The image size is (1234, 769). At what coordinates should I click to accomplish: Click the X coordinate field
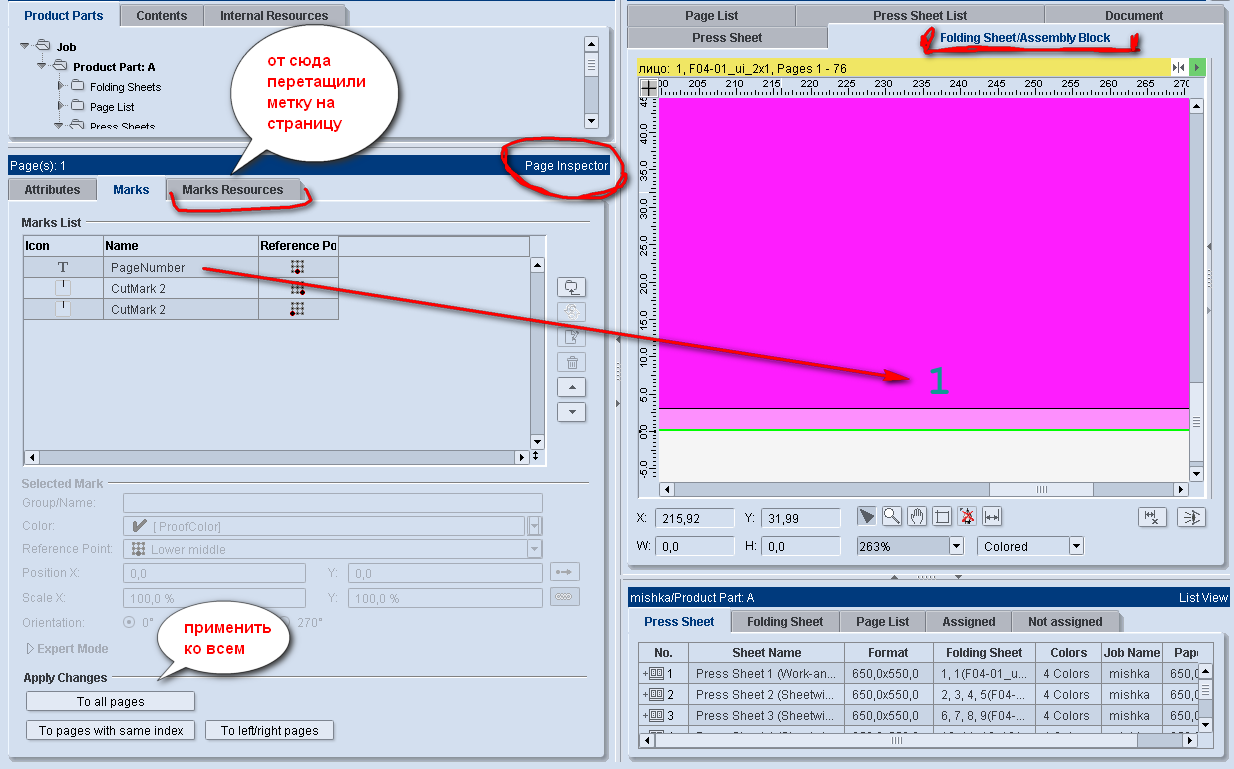coord(695,517)
